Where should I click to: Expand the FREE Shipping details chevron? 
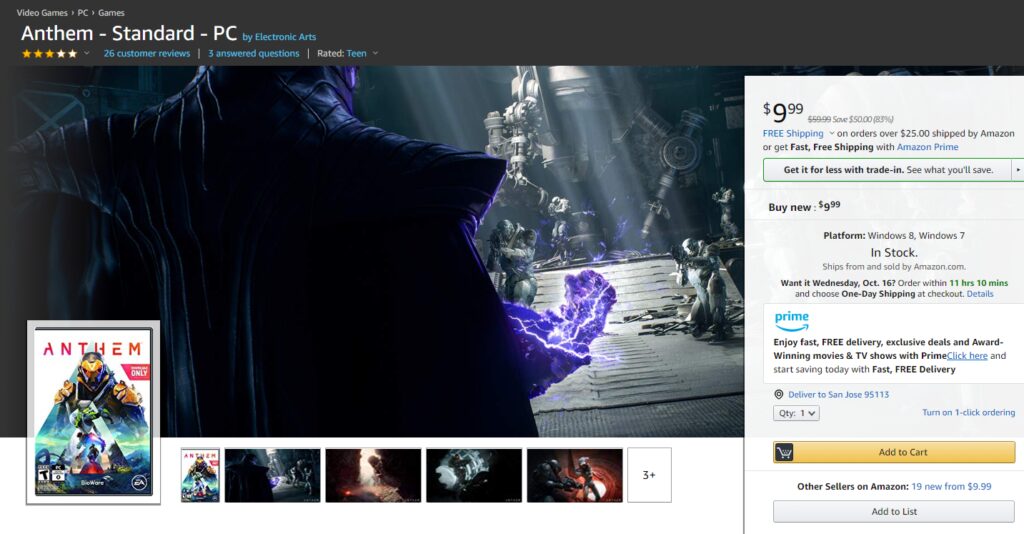coord(831,133)
